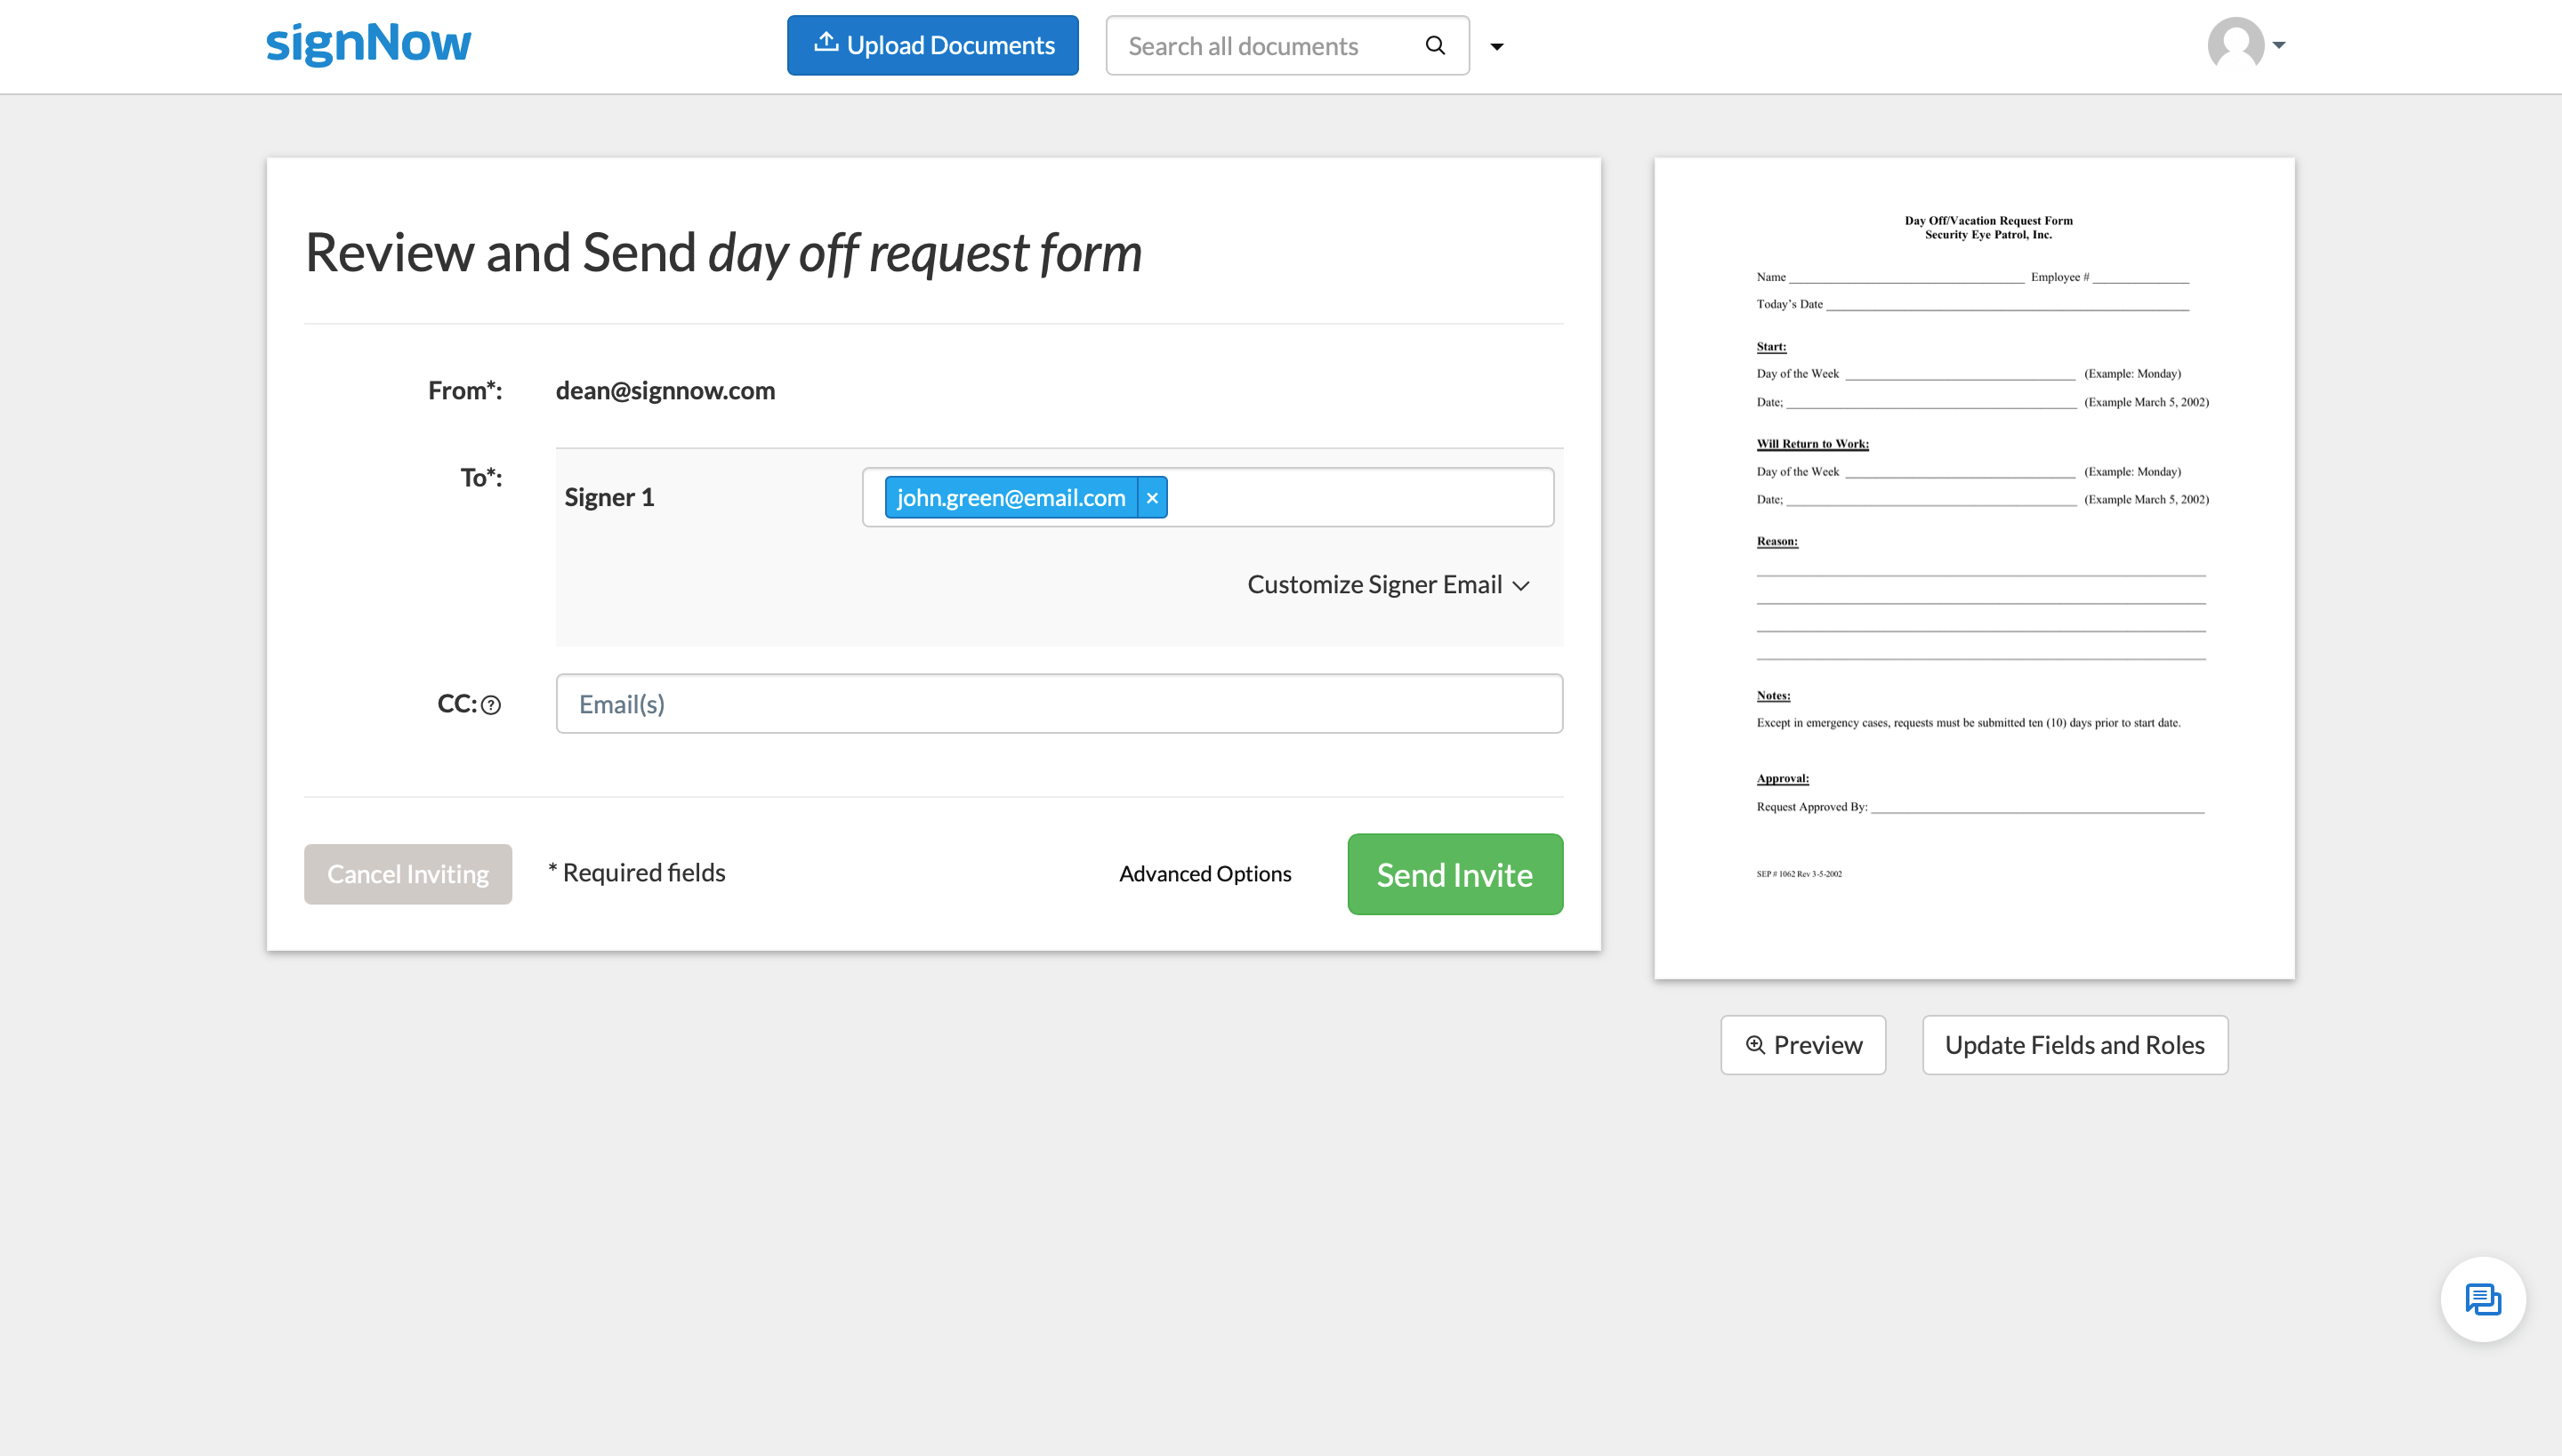Click the Send Invite button
Screen dimensions: 2562x1456
coord(1455,874)
